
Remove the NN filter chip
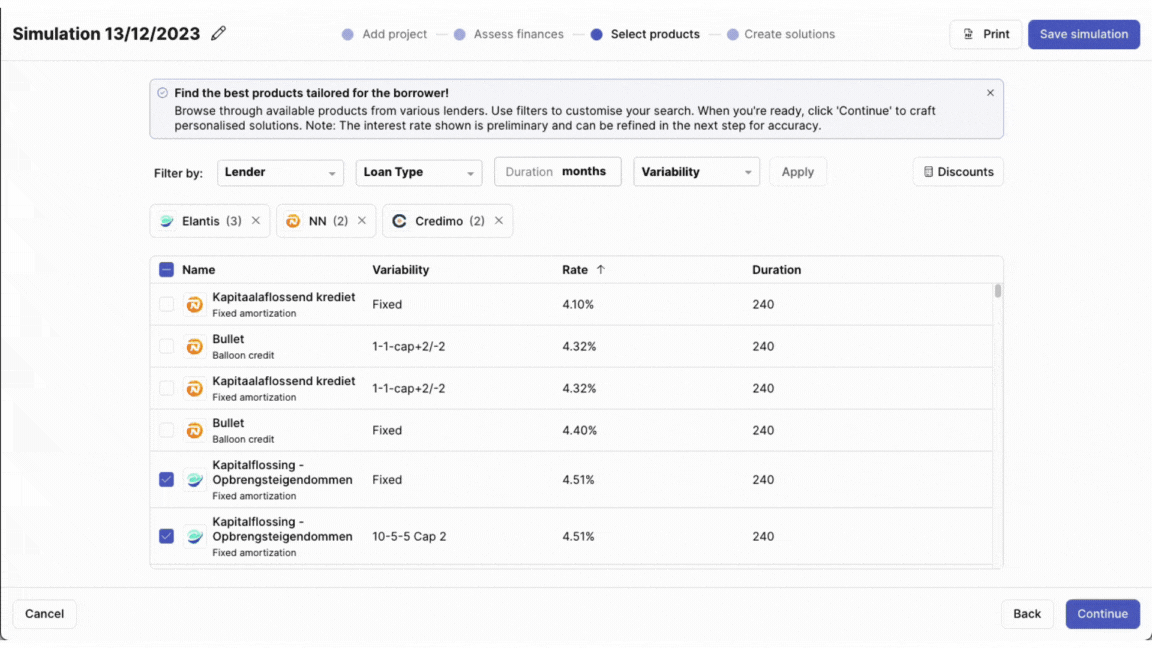pyautogui.click(x=361, y=220)
